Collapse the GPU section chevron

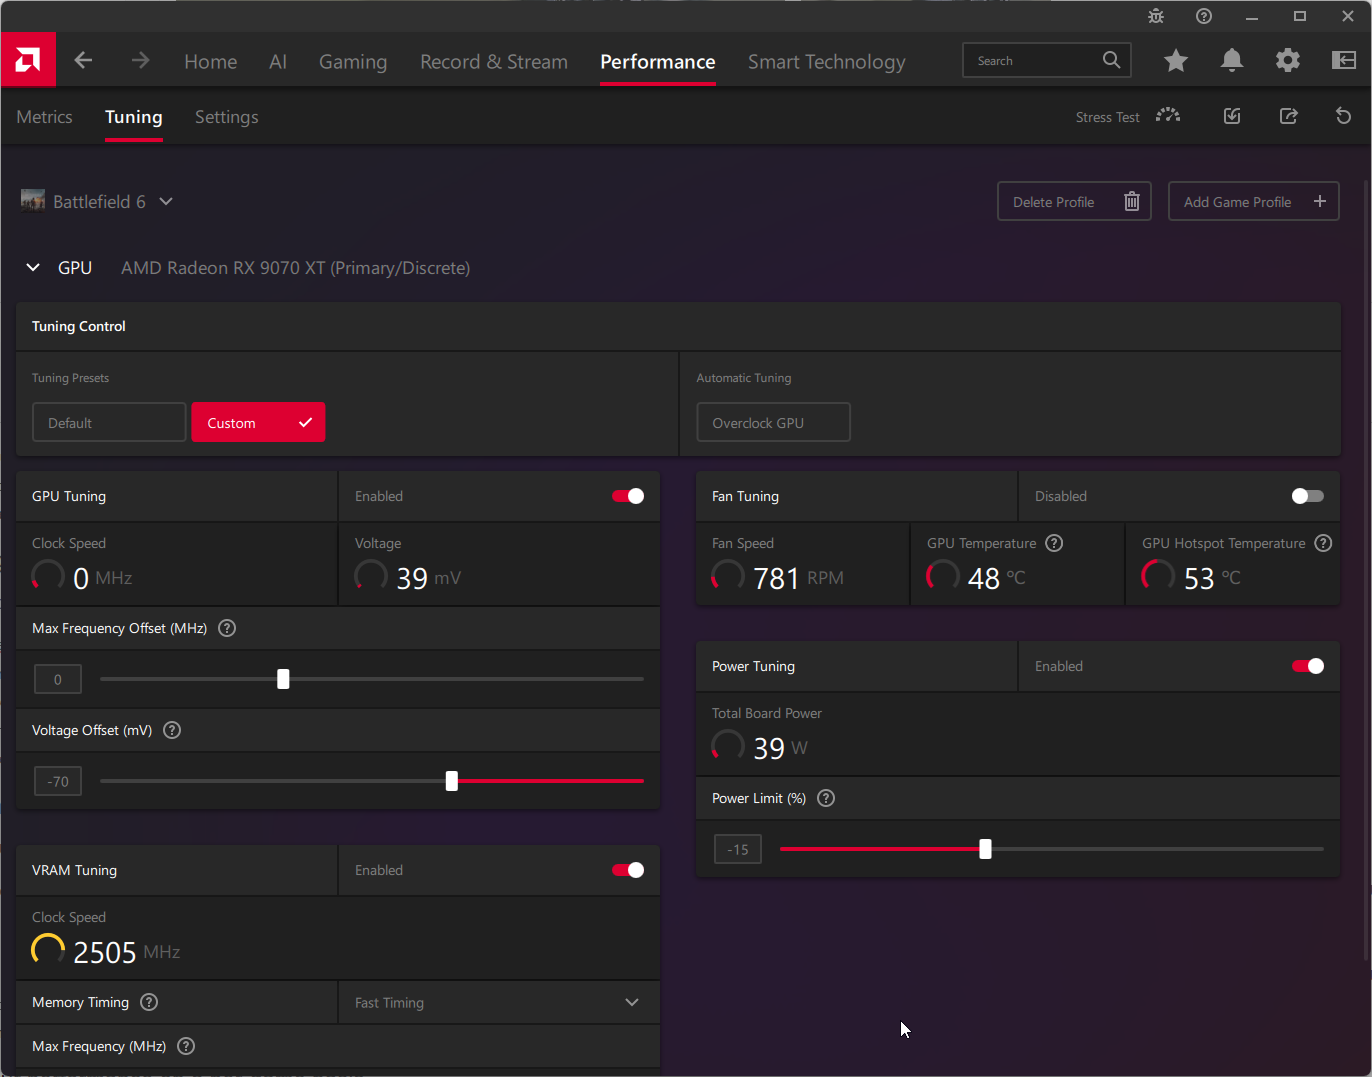tap(33, 268)
